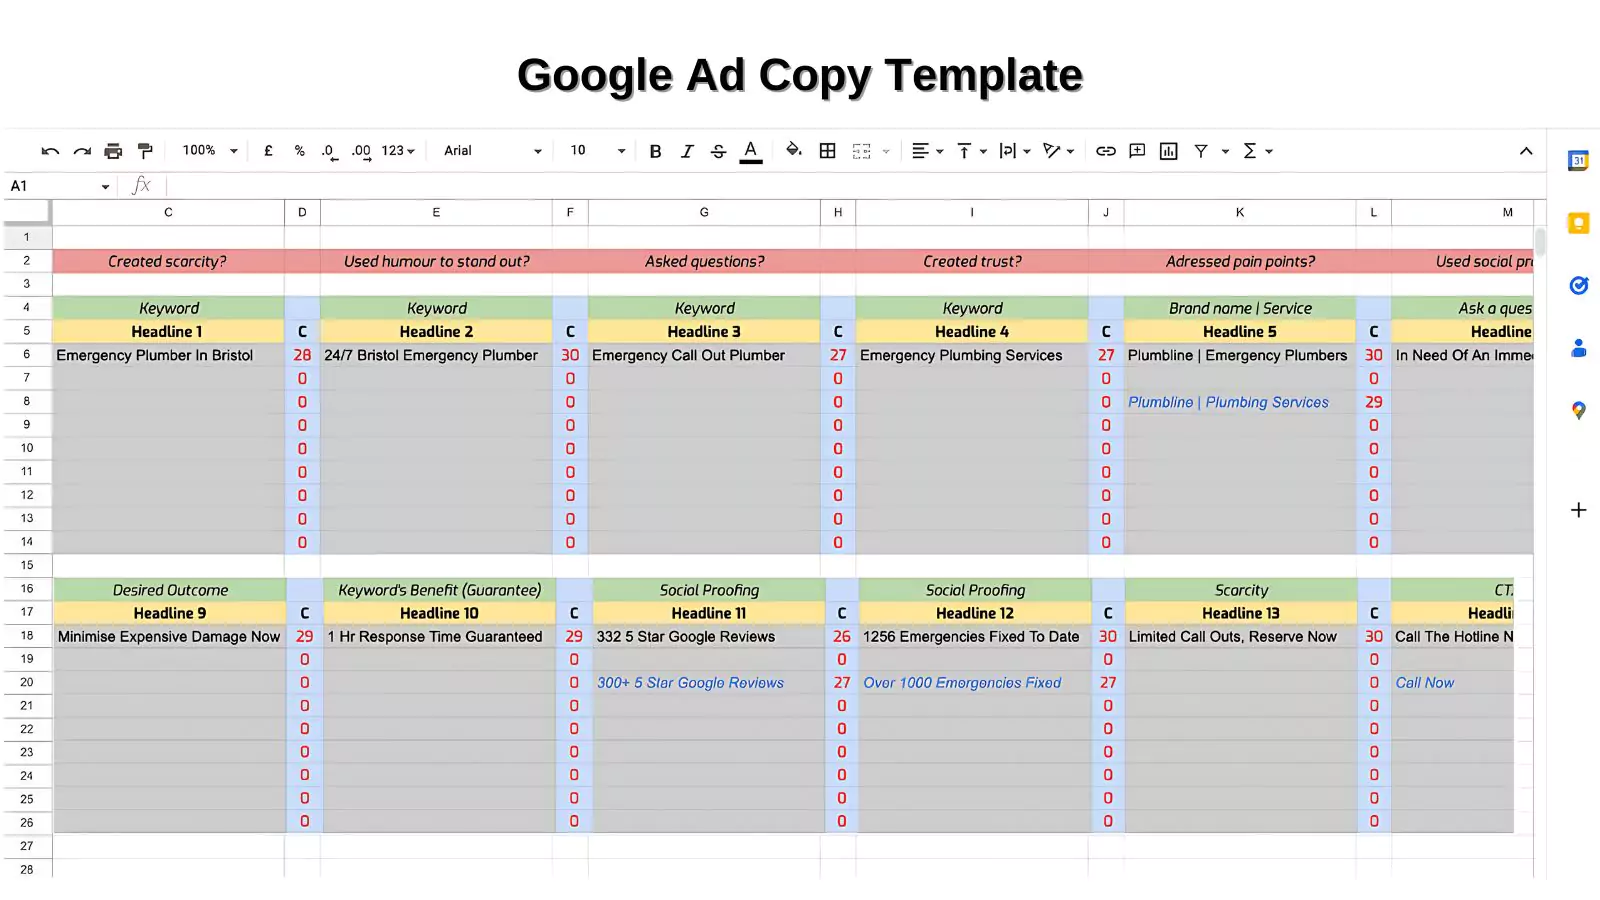Click the Name box showing A1
This screenshot has width=1600, height=900.
click(x=59, y=186)
